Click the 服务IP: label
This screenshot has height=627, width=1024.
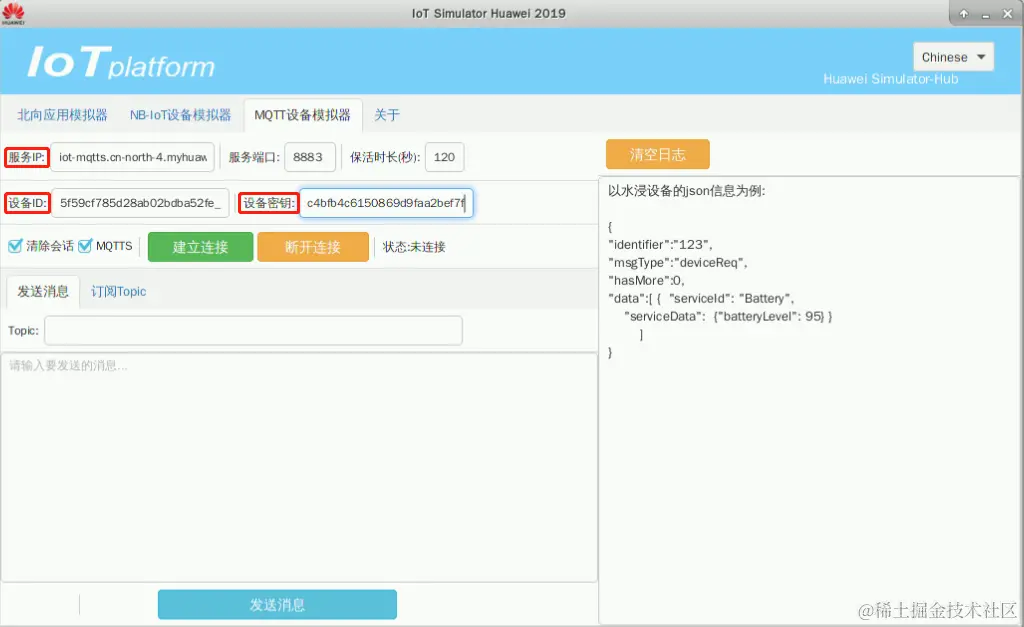pyautogui.click(x=27, y=157)
